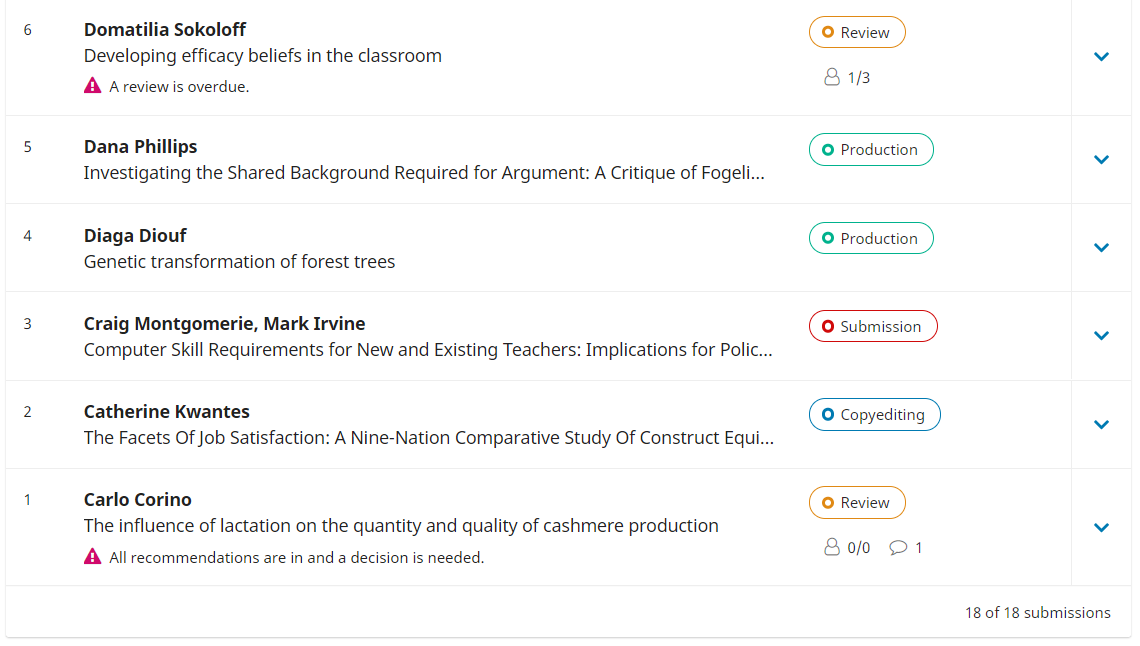The width and height of the screenshot is (1140, 646).
Task: Click Production badge for Diaga Diouf
Action: click(x=870, y=238)
